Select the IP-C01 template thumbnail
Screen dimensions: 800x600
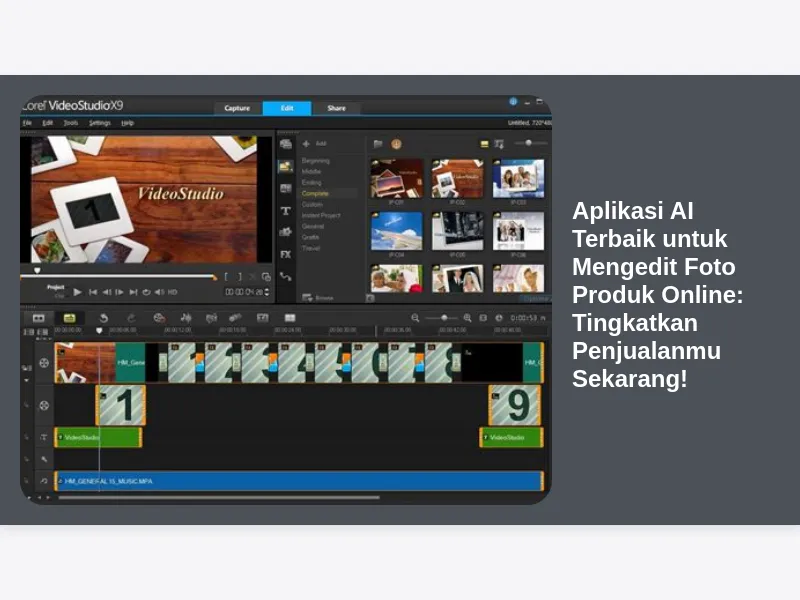pos(396,178)
